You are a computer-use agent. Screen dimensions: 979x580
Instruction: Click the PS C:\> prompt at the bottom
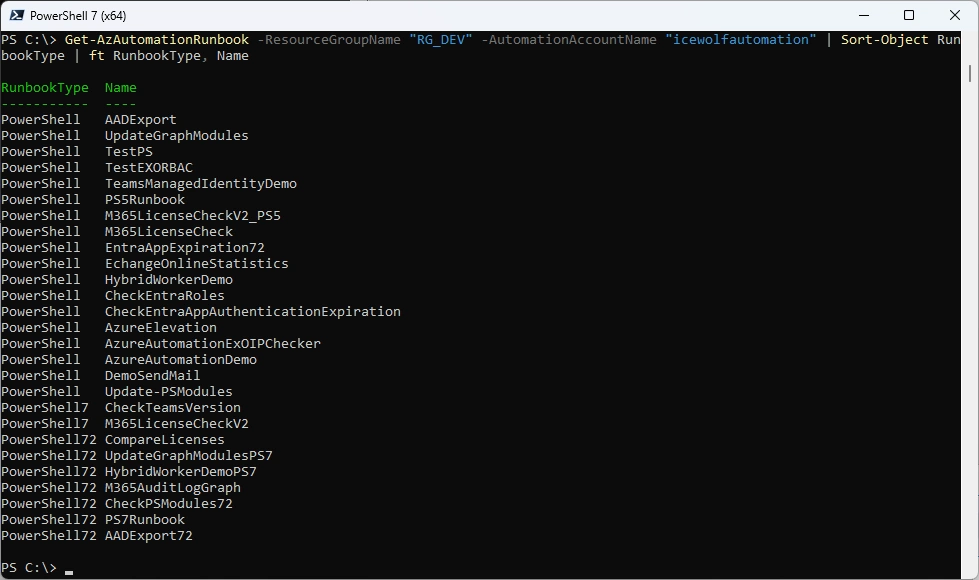point(29,568)
